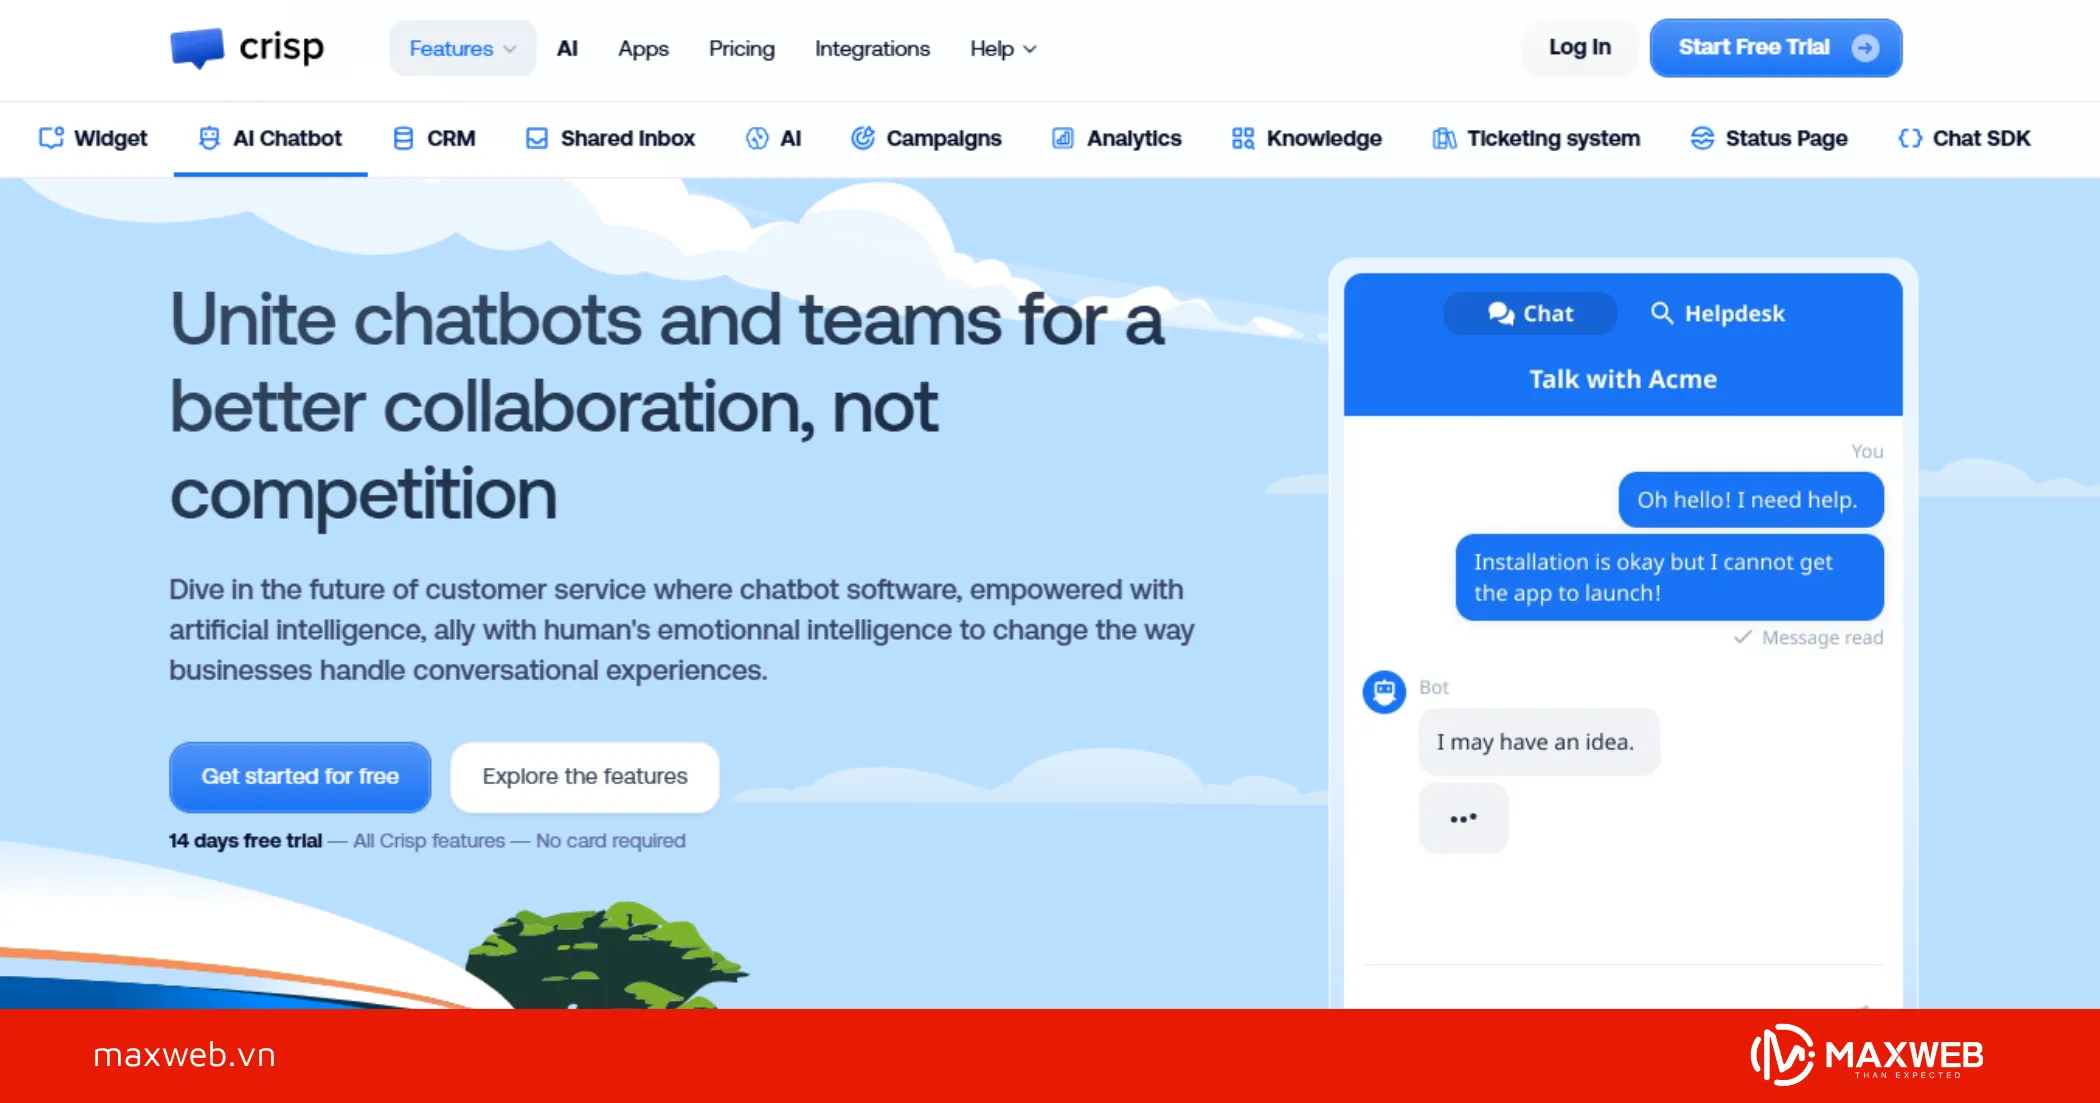Select the Integrations menu item
The height and width of the screenshot is (1103, 2100).
point(871,48)
